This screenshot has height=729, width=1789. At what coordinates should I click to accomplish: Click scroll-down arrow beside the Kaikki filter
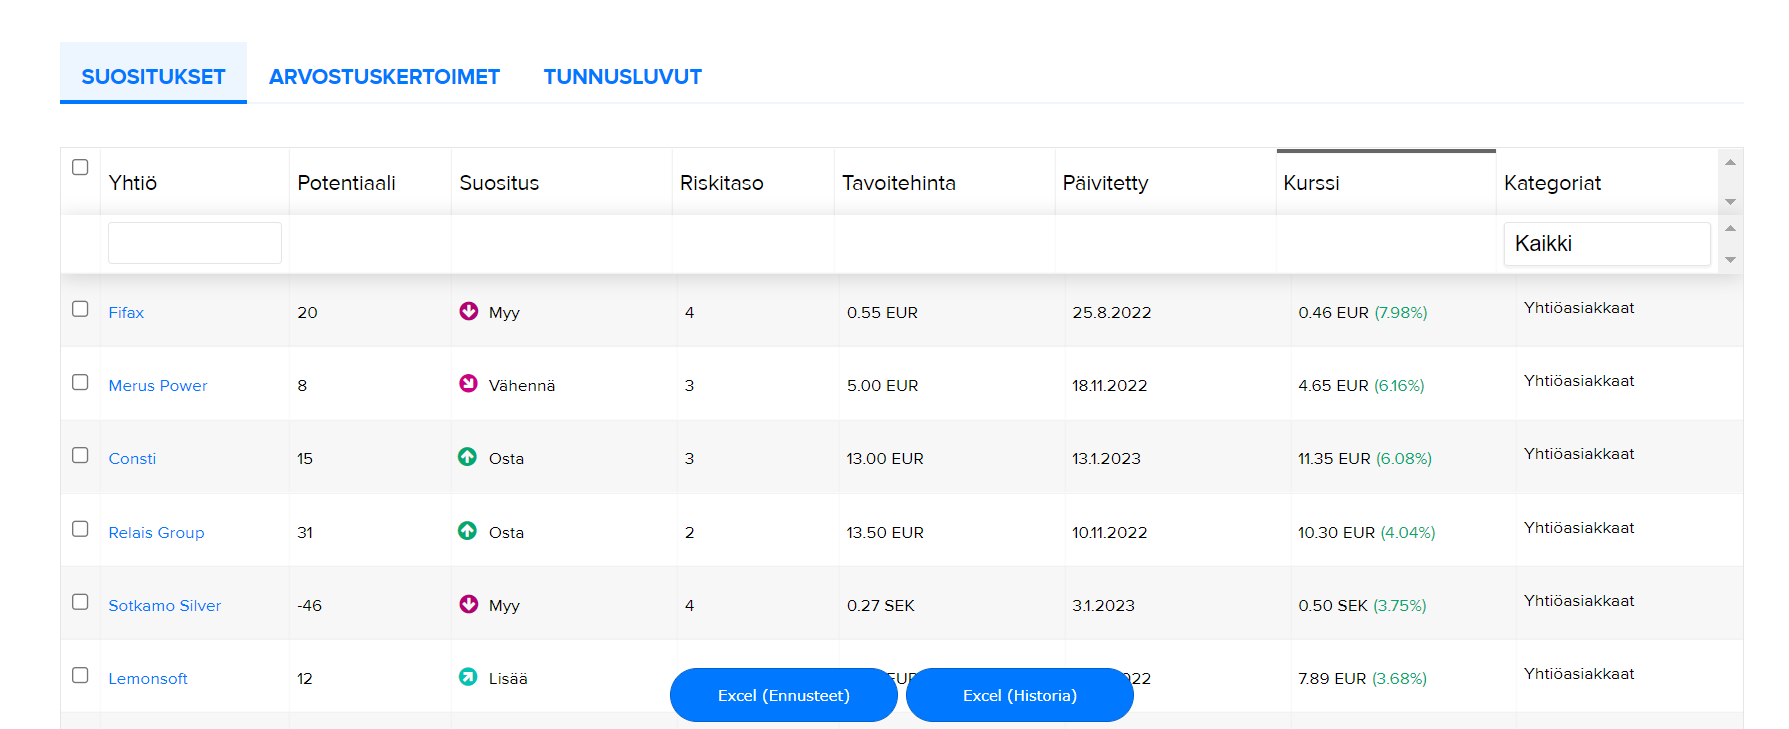coord(1730,260)
